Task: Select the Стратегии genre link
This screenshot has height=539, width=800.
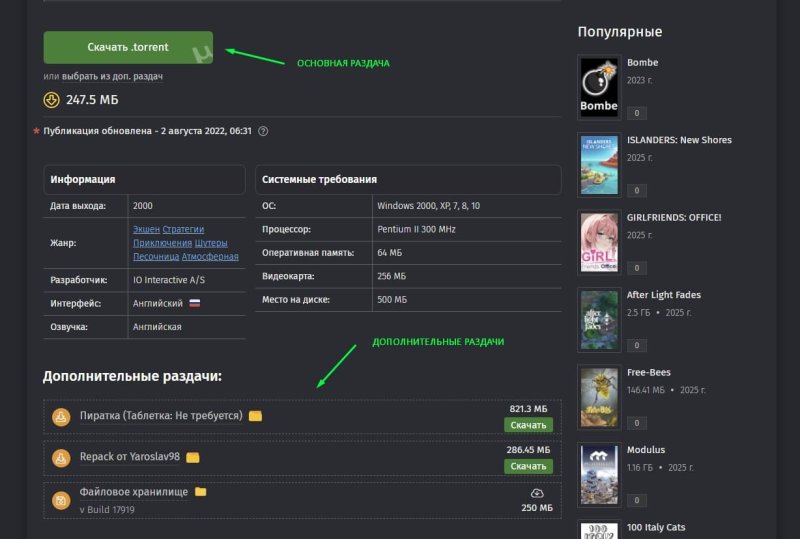Action: [x=183, y=229]
